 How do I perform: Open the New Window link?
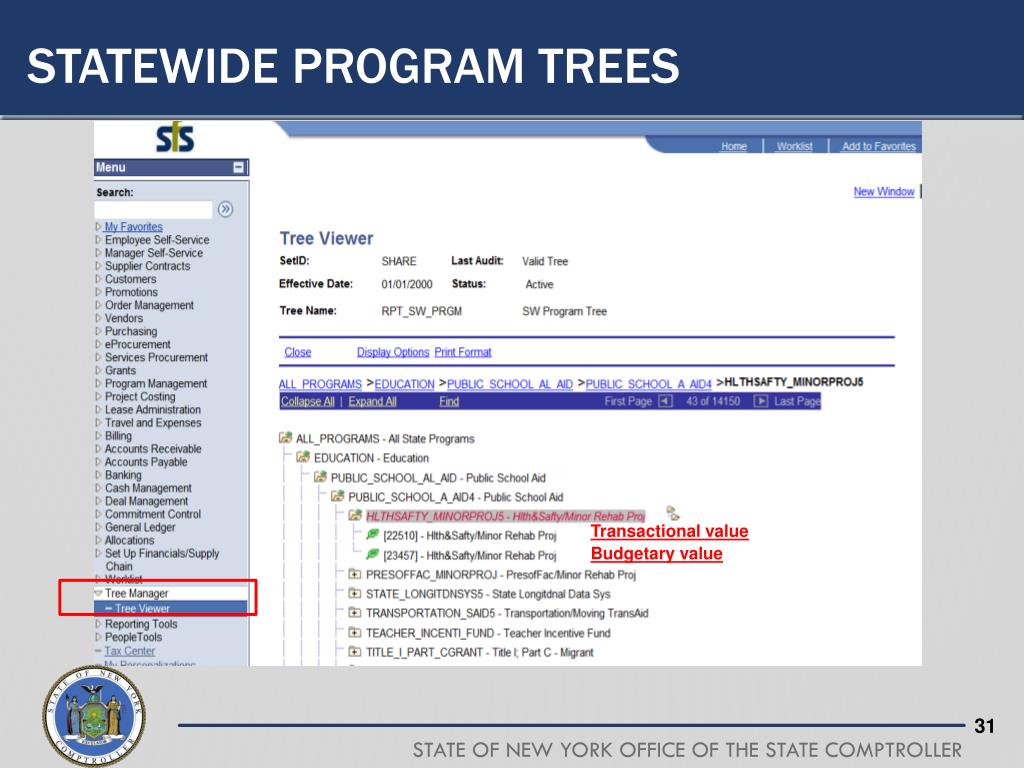(884, 191)
